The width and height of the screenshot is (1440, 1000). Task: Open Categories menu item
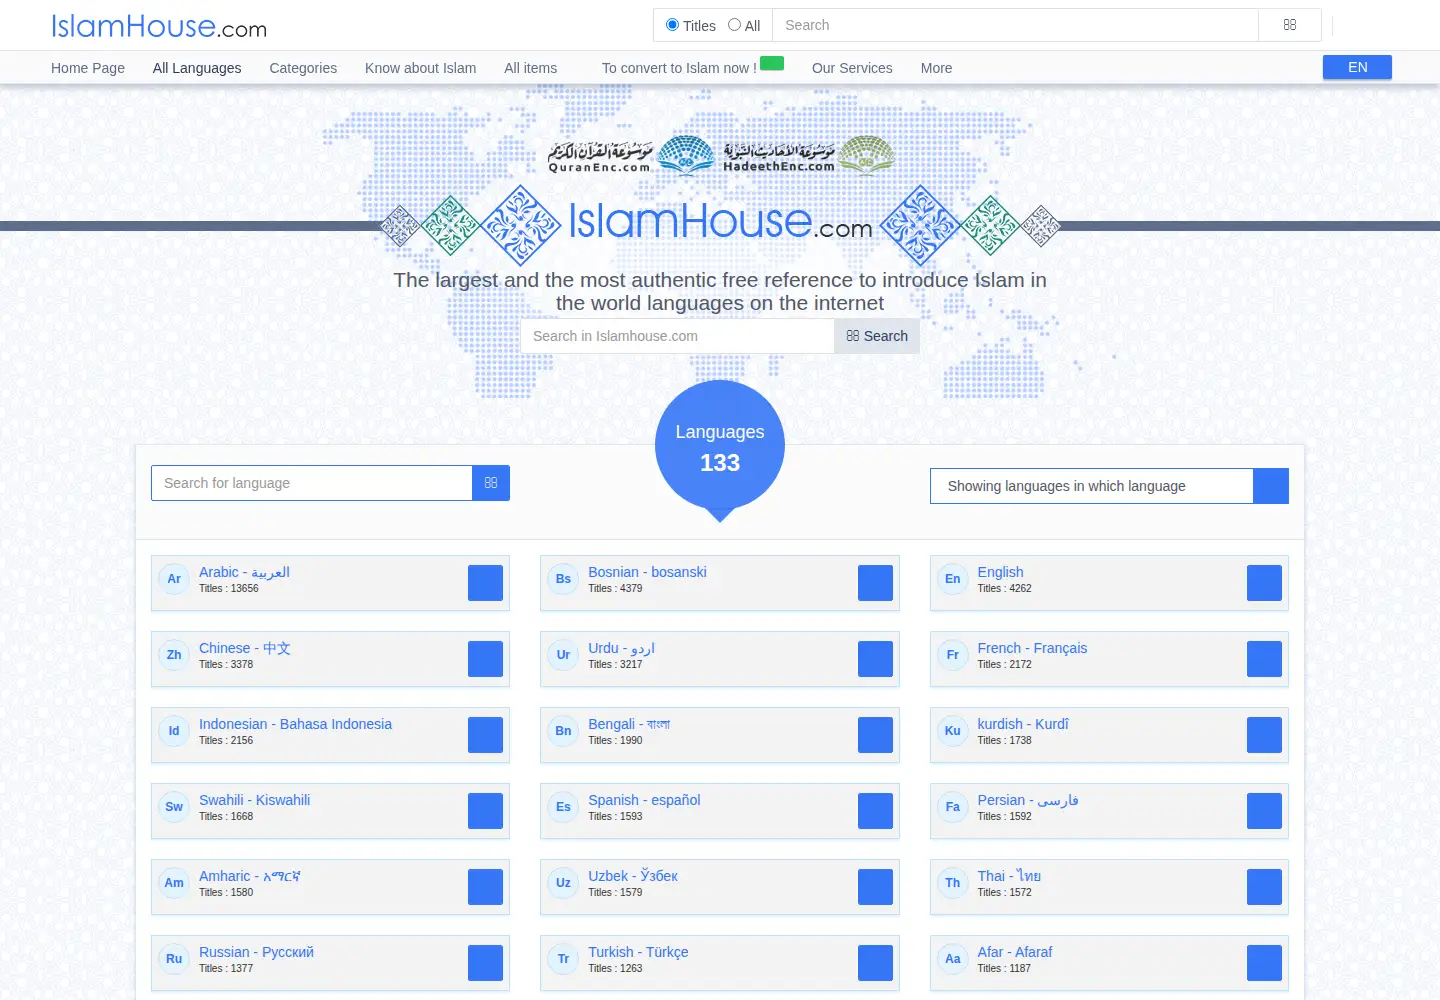(x=303, y=68)
